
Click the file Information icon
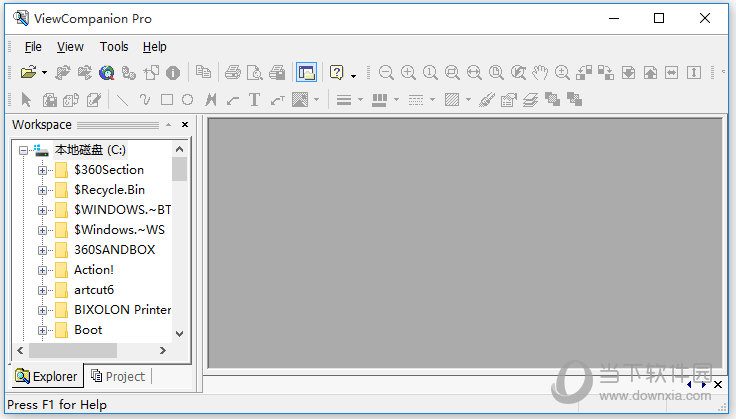(x=173, y=72)
